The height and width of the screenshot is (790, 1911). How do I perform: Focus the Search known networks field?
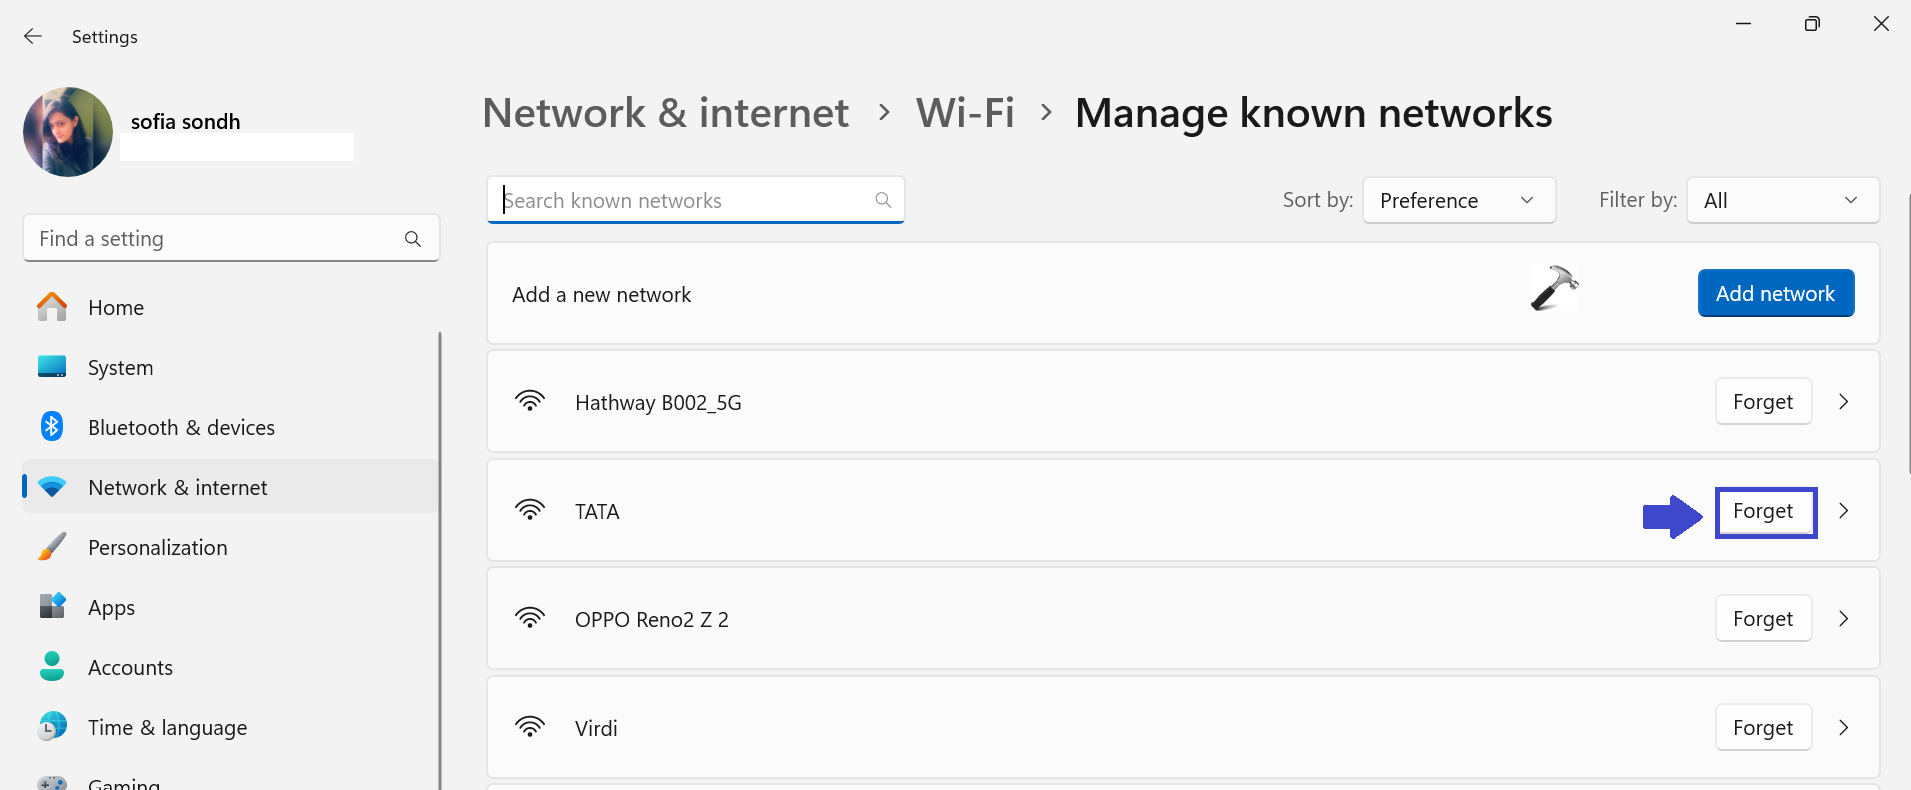click(685, 200)
